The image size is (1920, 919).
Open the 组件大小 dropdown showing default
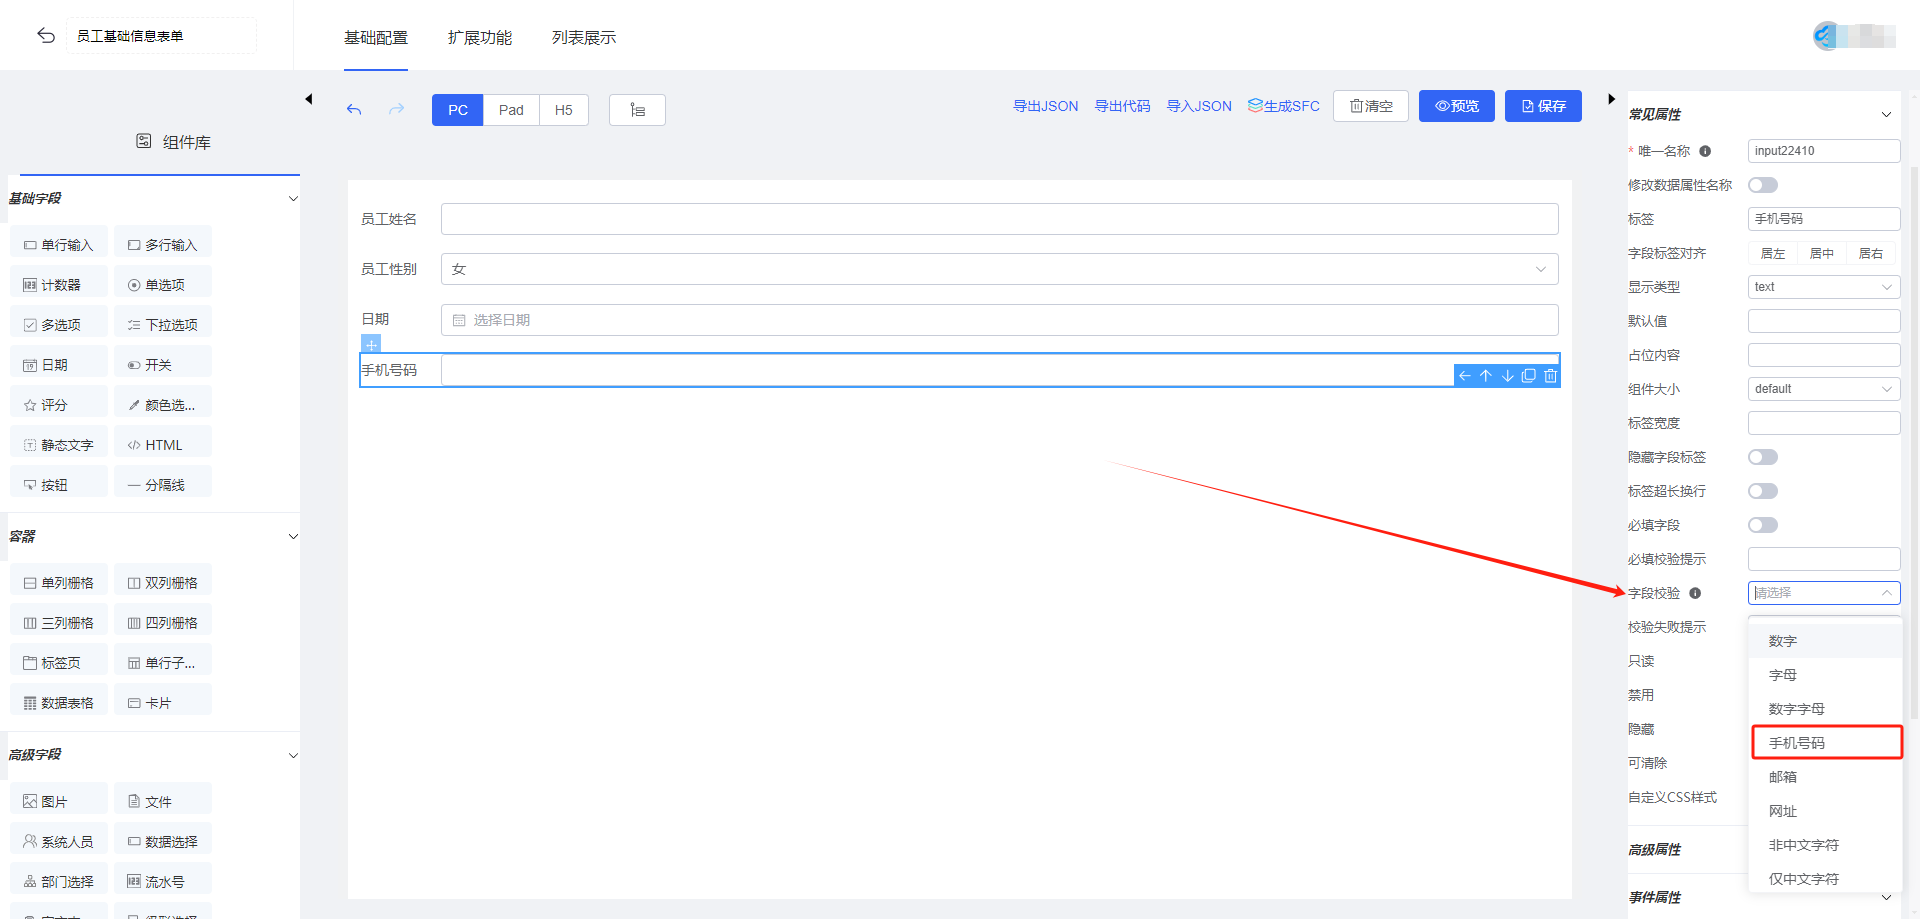point(1823,389)
